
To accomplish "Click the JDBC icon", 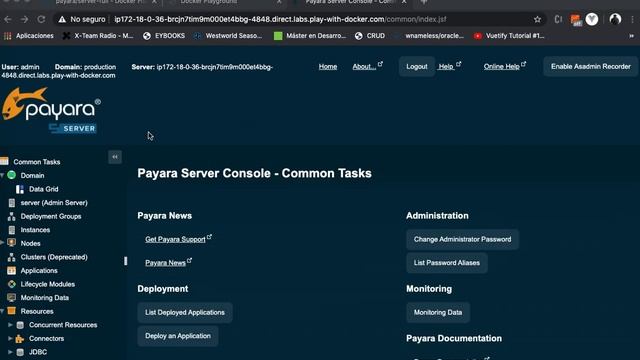I will pyautogui.click(x=20, y=352).
